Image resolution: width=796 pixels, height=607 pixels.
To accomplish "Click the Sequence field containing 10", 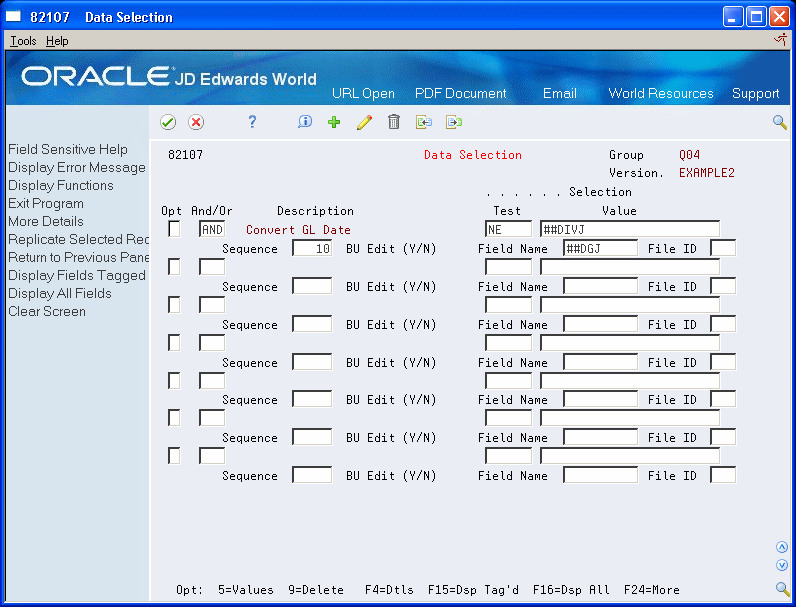I will (x=312, y=248).
